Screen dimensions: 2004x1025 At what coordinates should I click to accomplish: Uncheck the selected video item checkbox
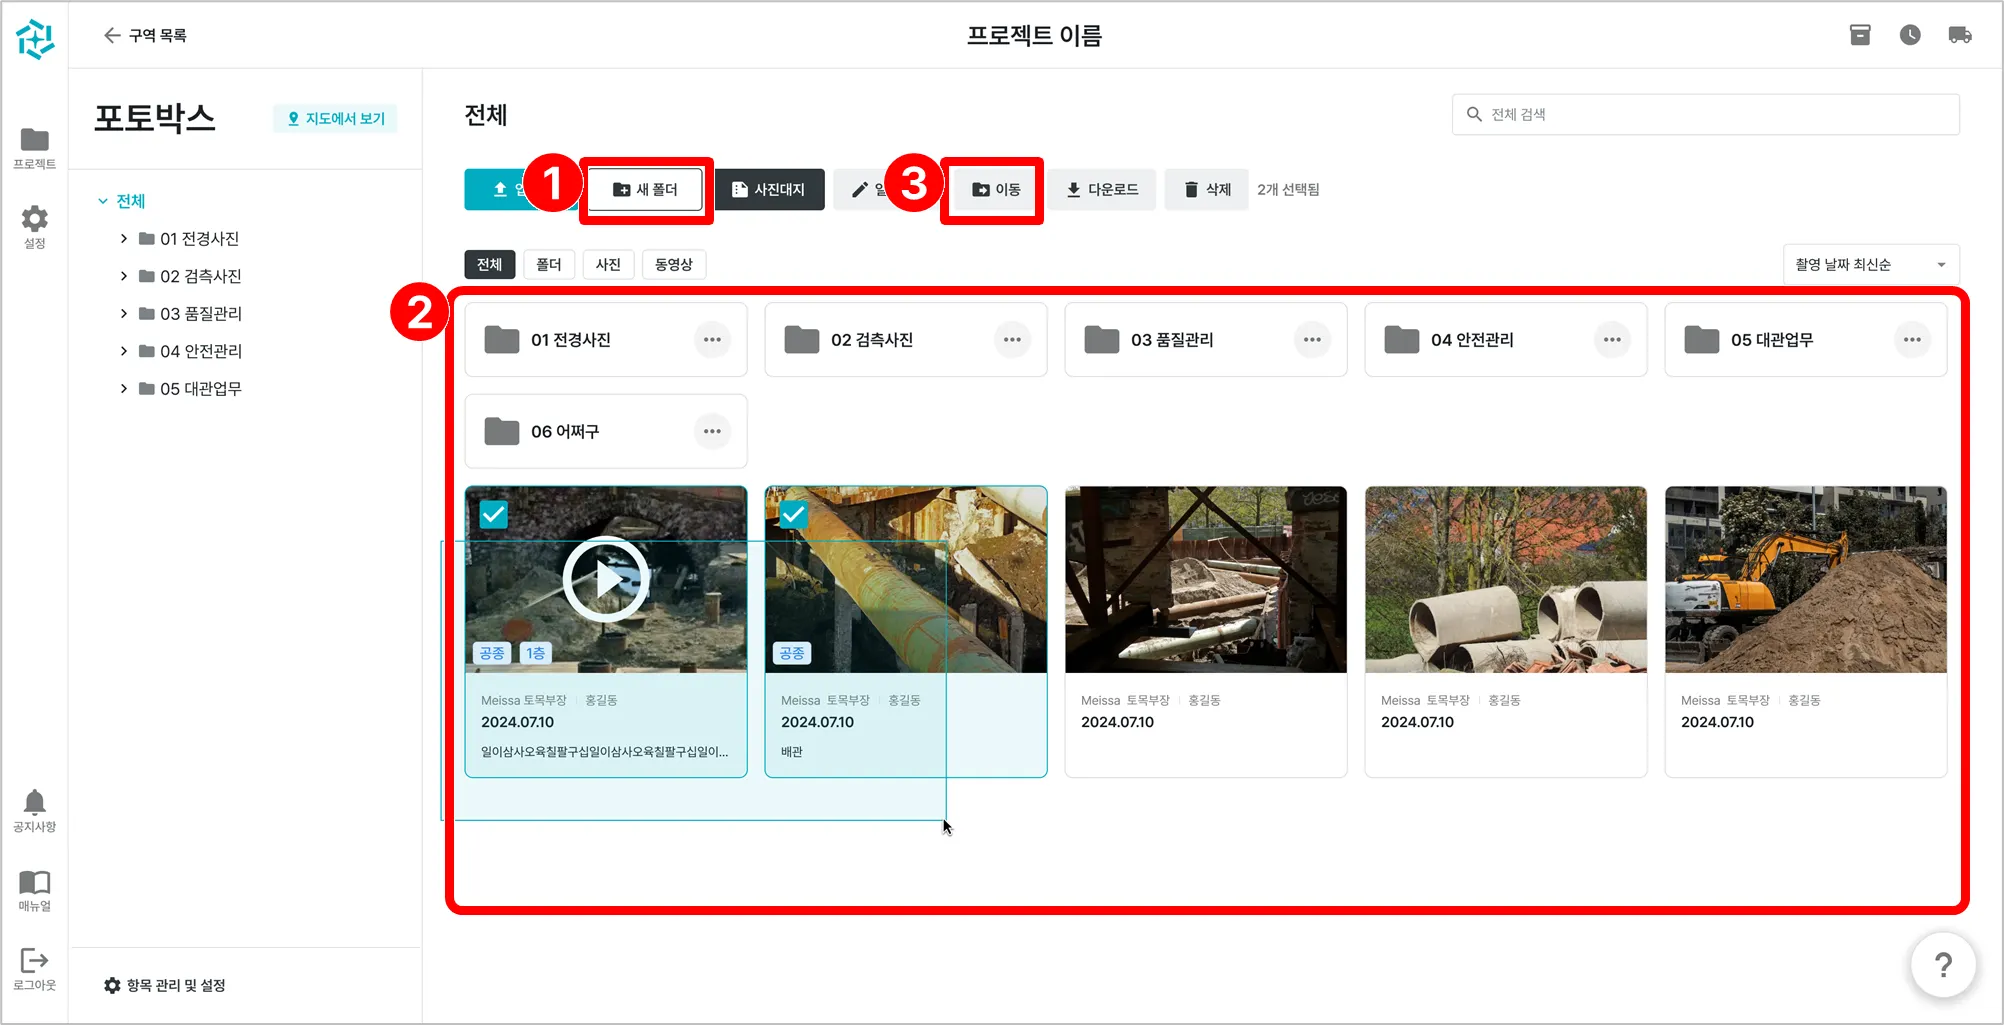(494, 515)
